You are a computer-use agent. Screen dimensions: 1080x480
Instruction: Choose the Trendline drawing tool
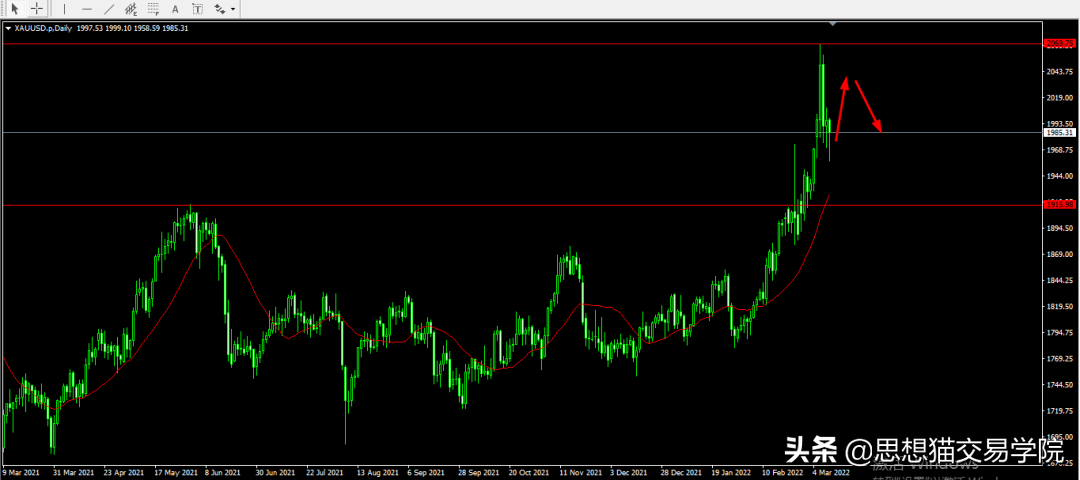point(109,9)
